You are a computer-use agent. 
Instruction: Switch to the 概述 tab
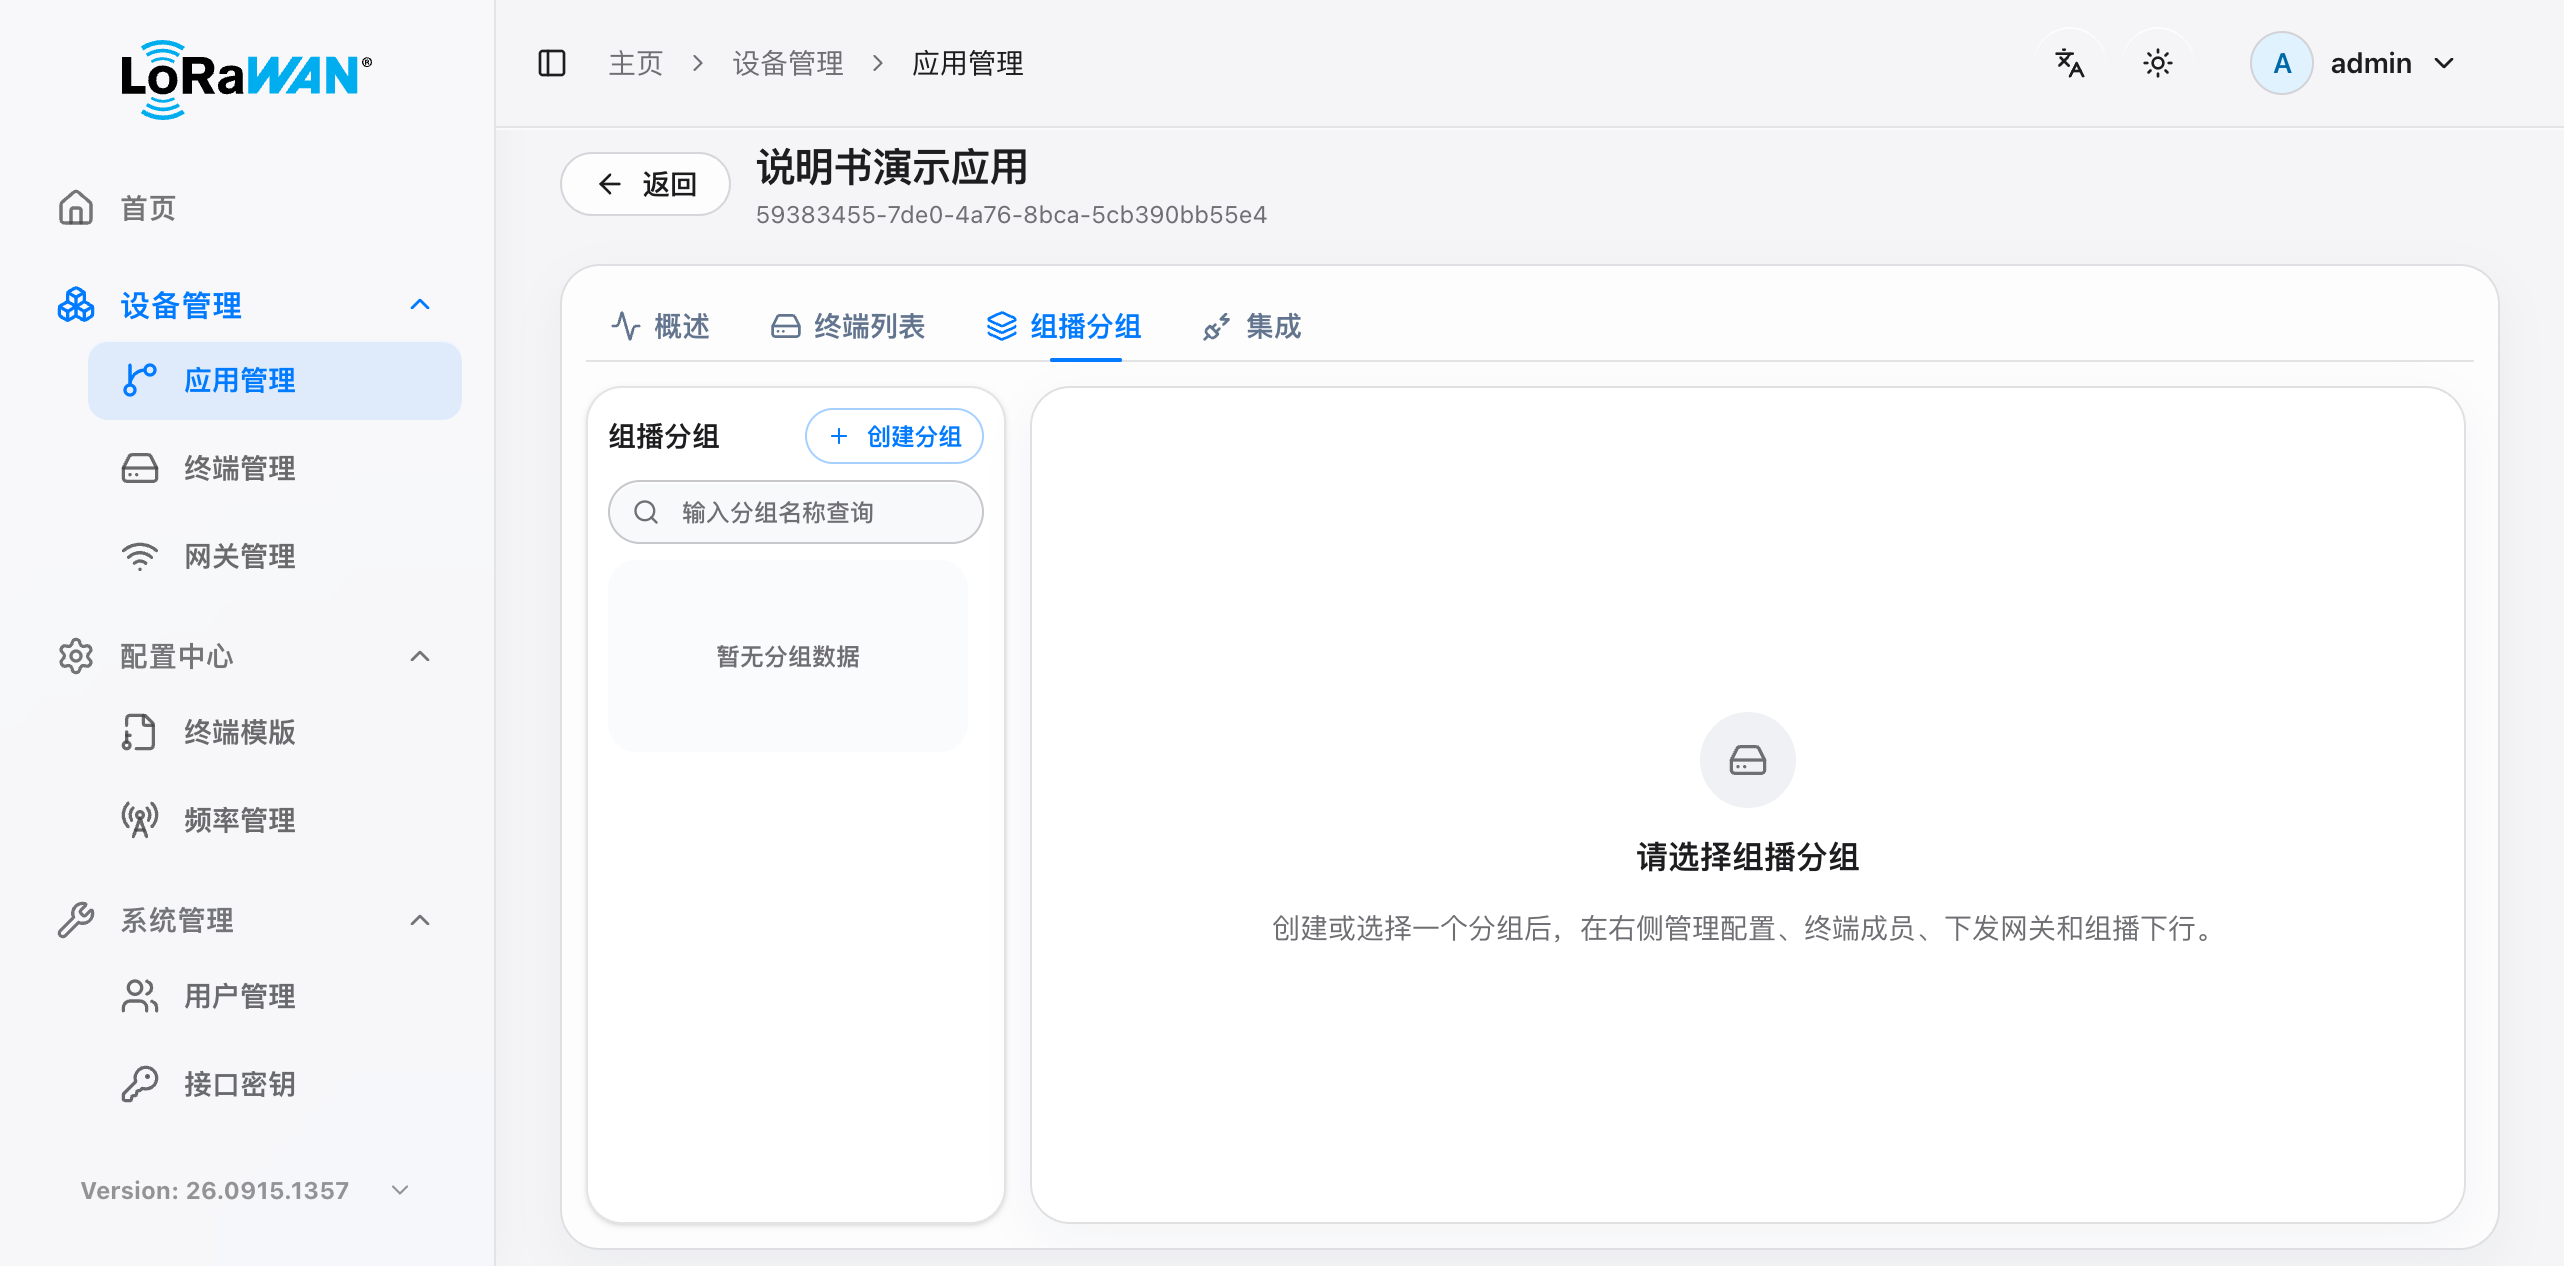coord(660,326)
